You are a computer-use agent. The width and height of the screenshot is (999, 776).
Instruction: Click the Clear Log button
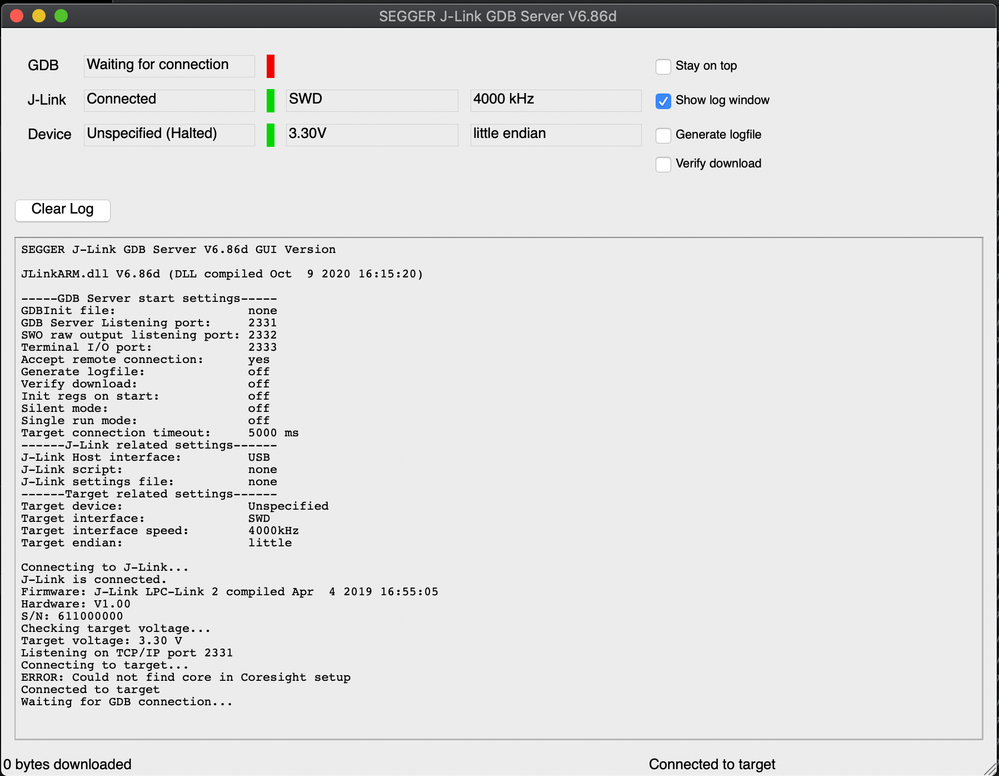click(x=62, y=210)
